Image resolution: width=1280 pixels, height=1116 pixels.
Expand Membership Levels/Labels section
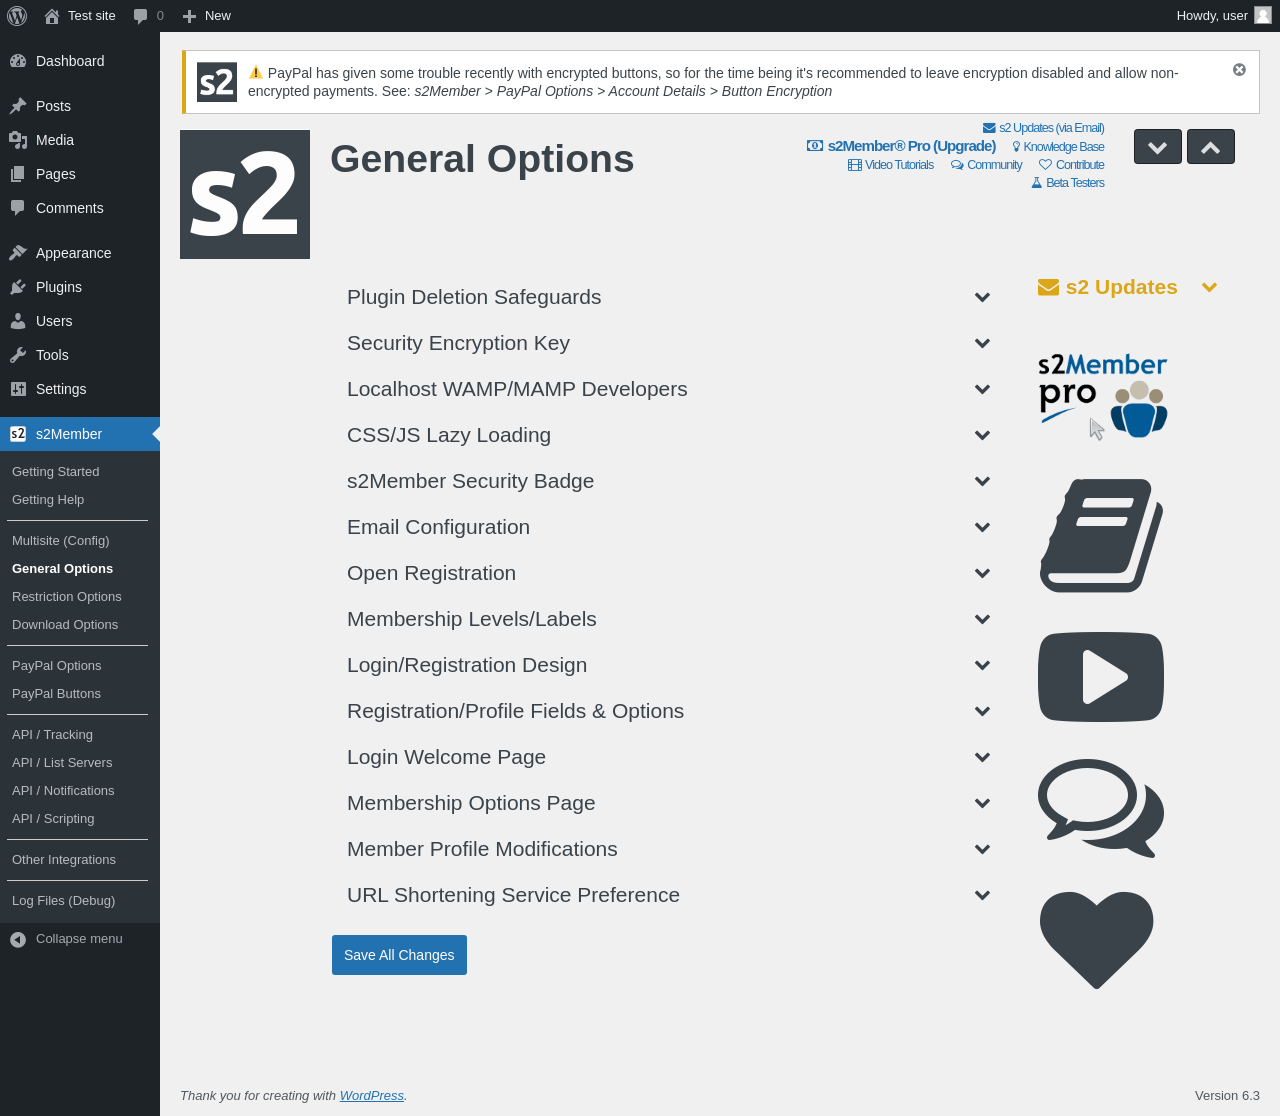[x=669, y=619]
